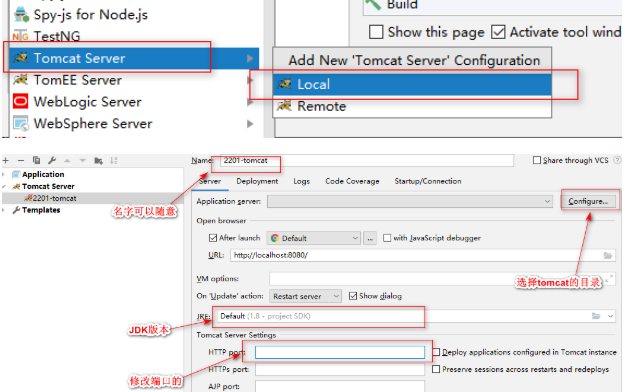The image size is (637, 392).
Task: Click the WebLogic Server red icon
Action: pyautogui.click(x=20, y=101)
